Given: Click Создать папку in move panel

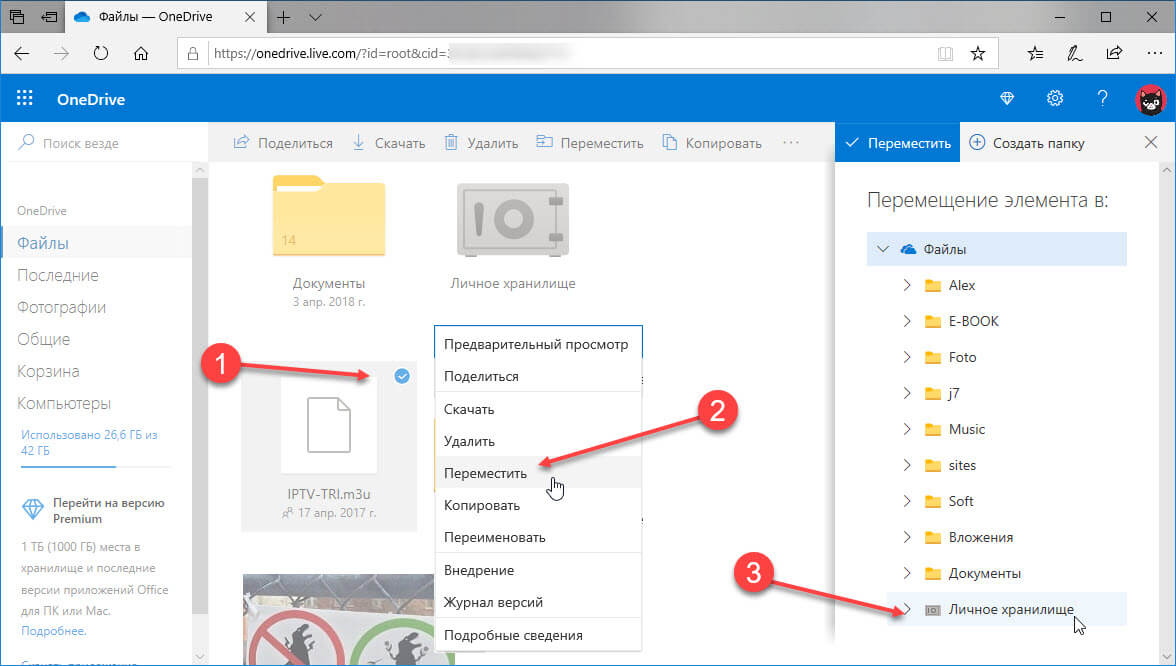Looking at the screenshot, I should point(1027,142).
